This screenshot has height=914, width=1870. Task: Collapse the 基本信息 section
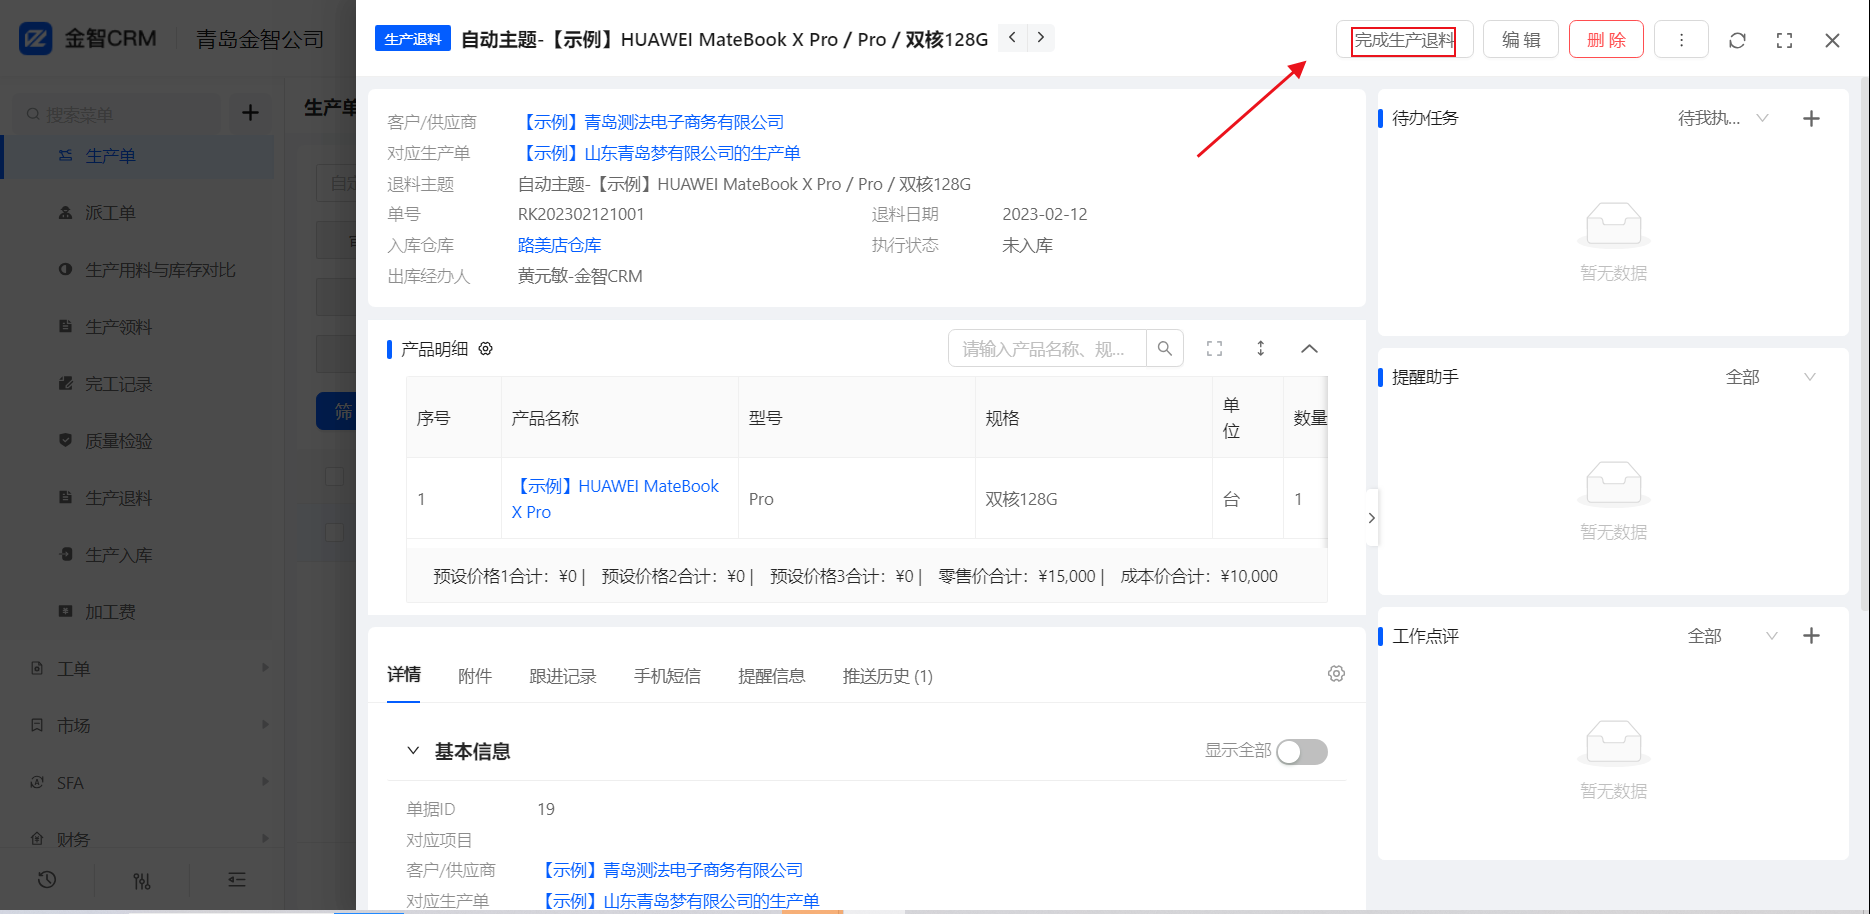(x=413, y=751)
